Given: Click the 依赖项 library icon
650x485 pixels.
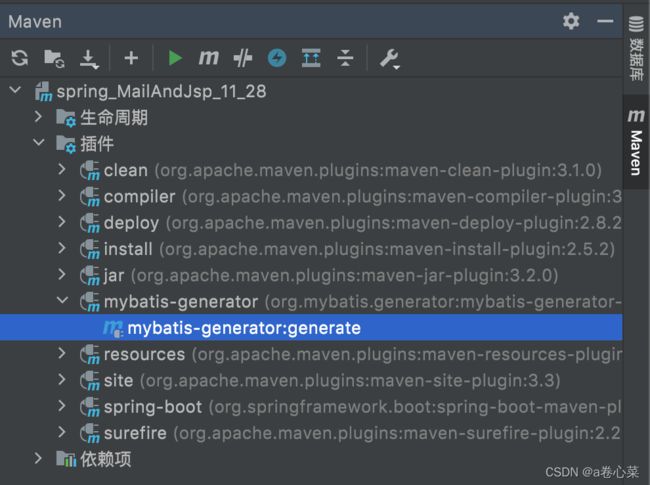Looking at the screenshot, I should click(66, 459).
